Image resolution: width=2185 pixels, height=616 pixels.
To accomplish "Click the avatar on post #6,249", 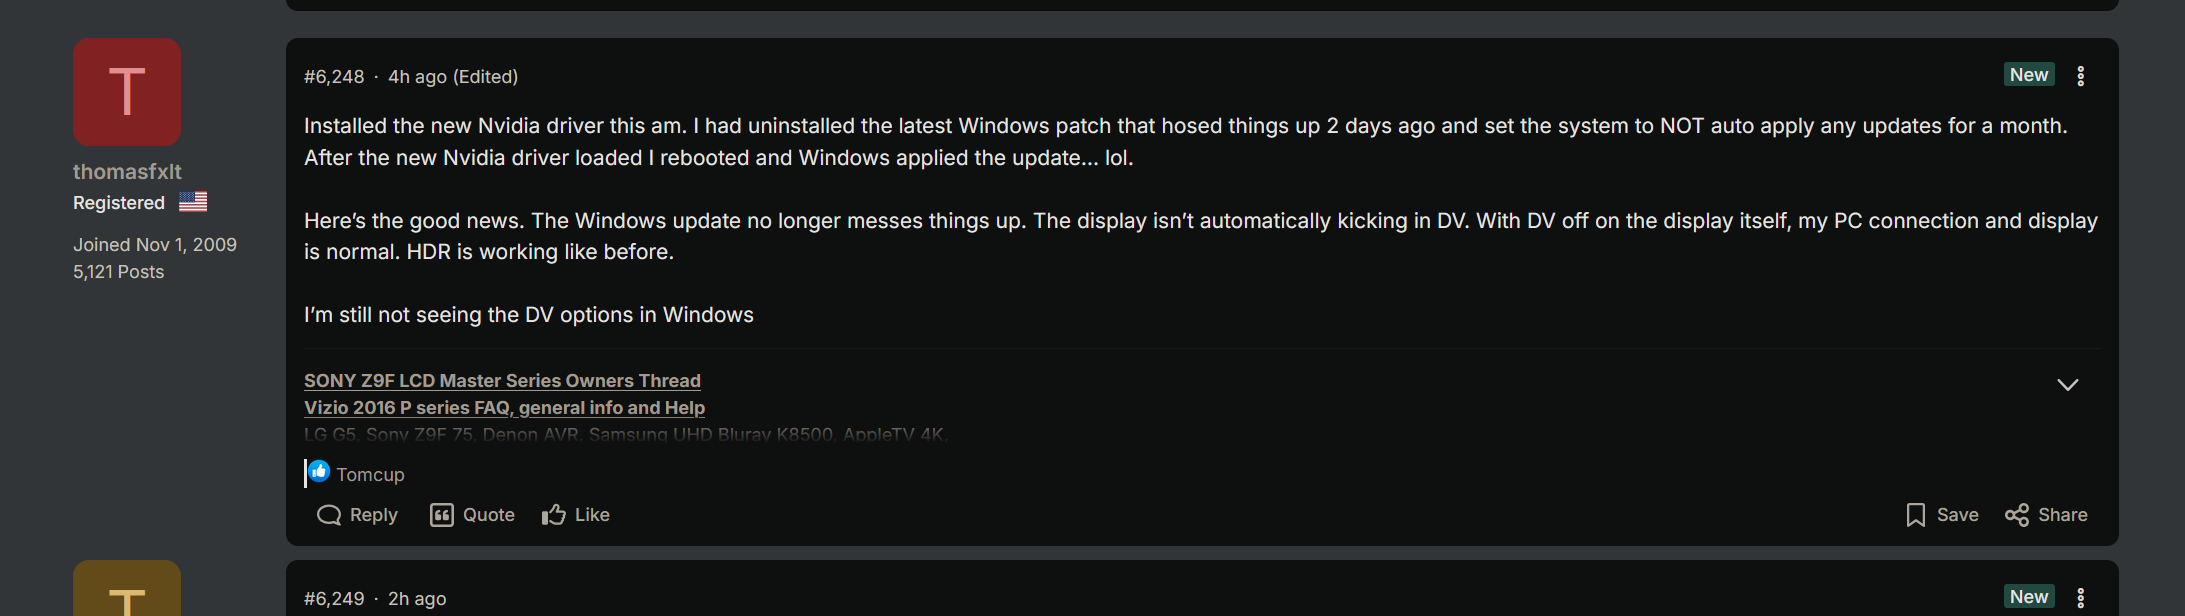I will (126, 600).
